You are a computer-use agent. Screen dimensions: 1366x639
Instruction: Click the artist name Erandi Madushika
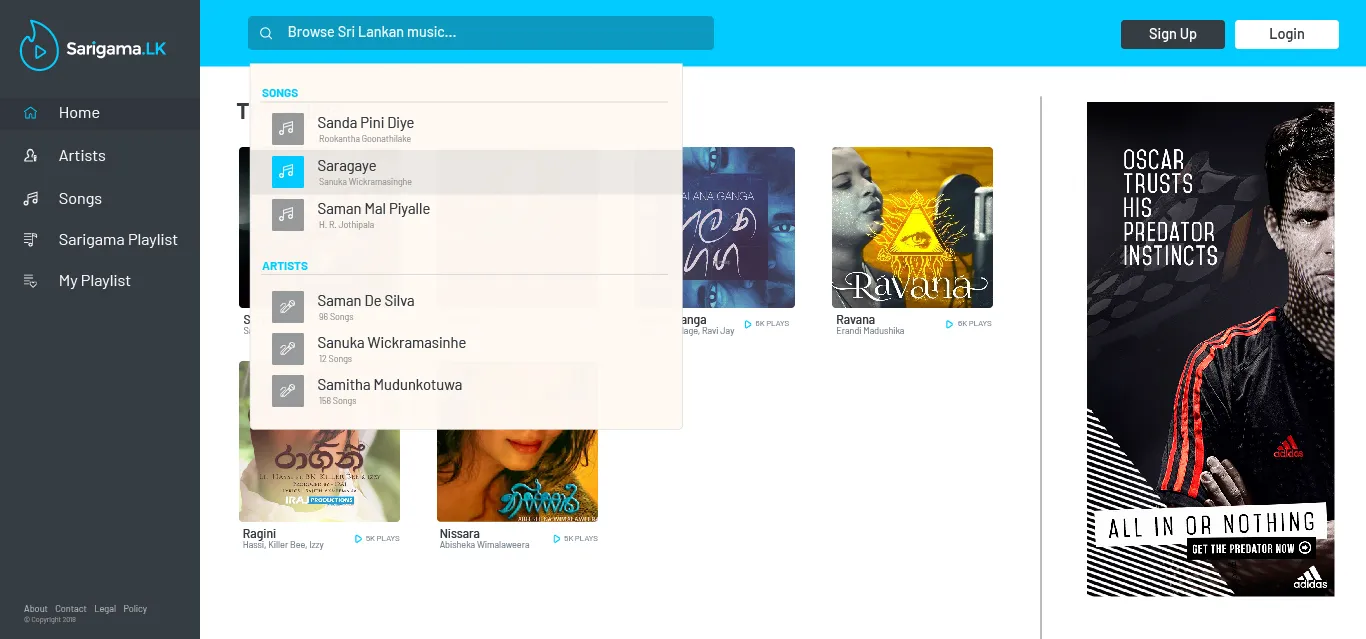pyautogui.click(x=870, y=331)
